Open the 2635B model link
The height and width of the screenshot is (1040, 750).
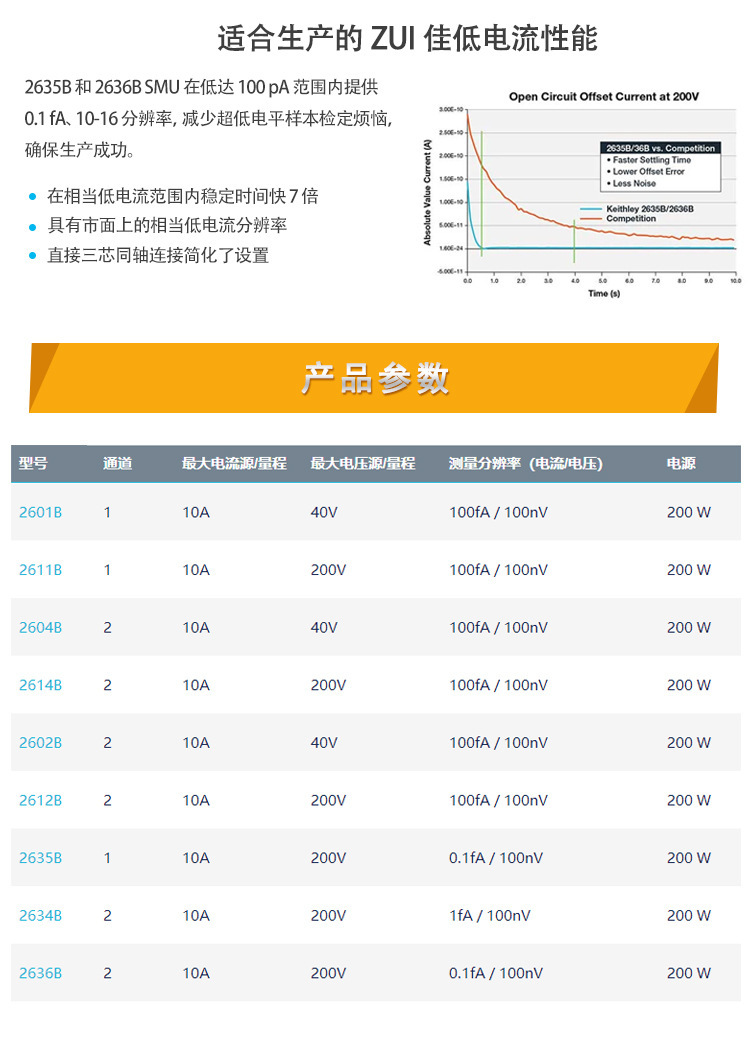[40, 858]
